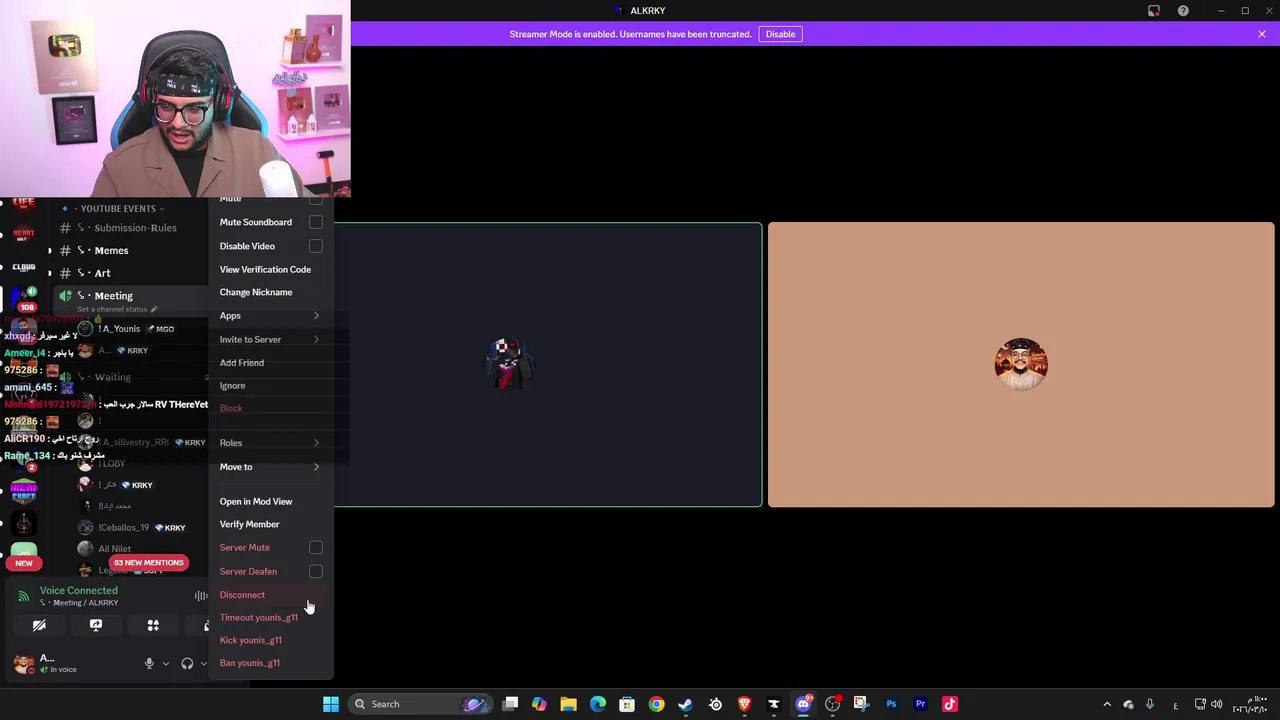Image resolution: width=1280 pixels, height=720 pixels.
Task: Open Discord Help question mark icon
Action: [x=1183, y=11]
